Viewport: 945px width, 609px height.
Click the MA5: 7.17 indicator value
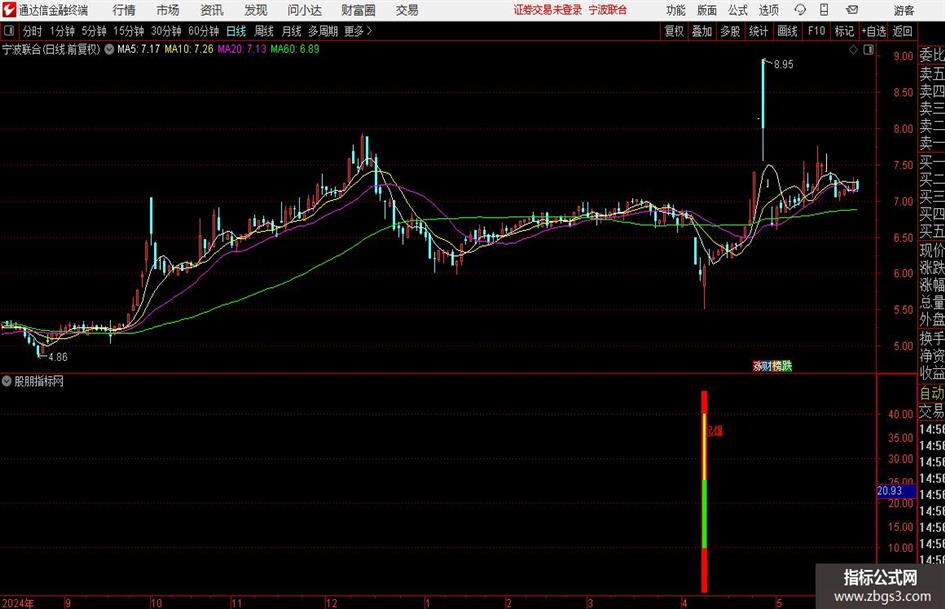click(x=139, y=49)
